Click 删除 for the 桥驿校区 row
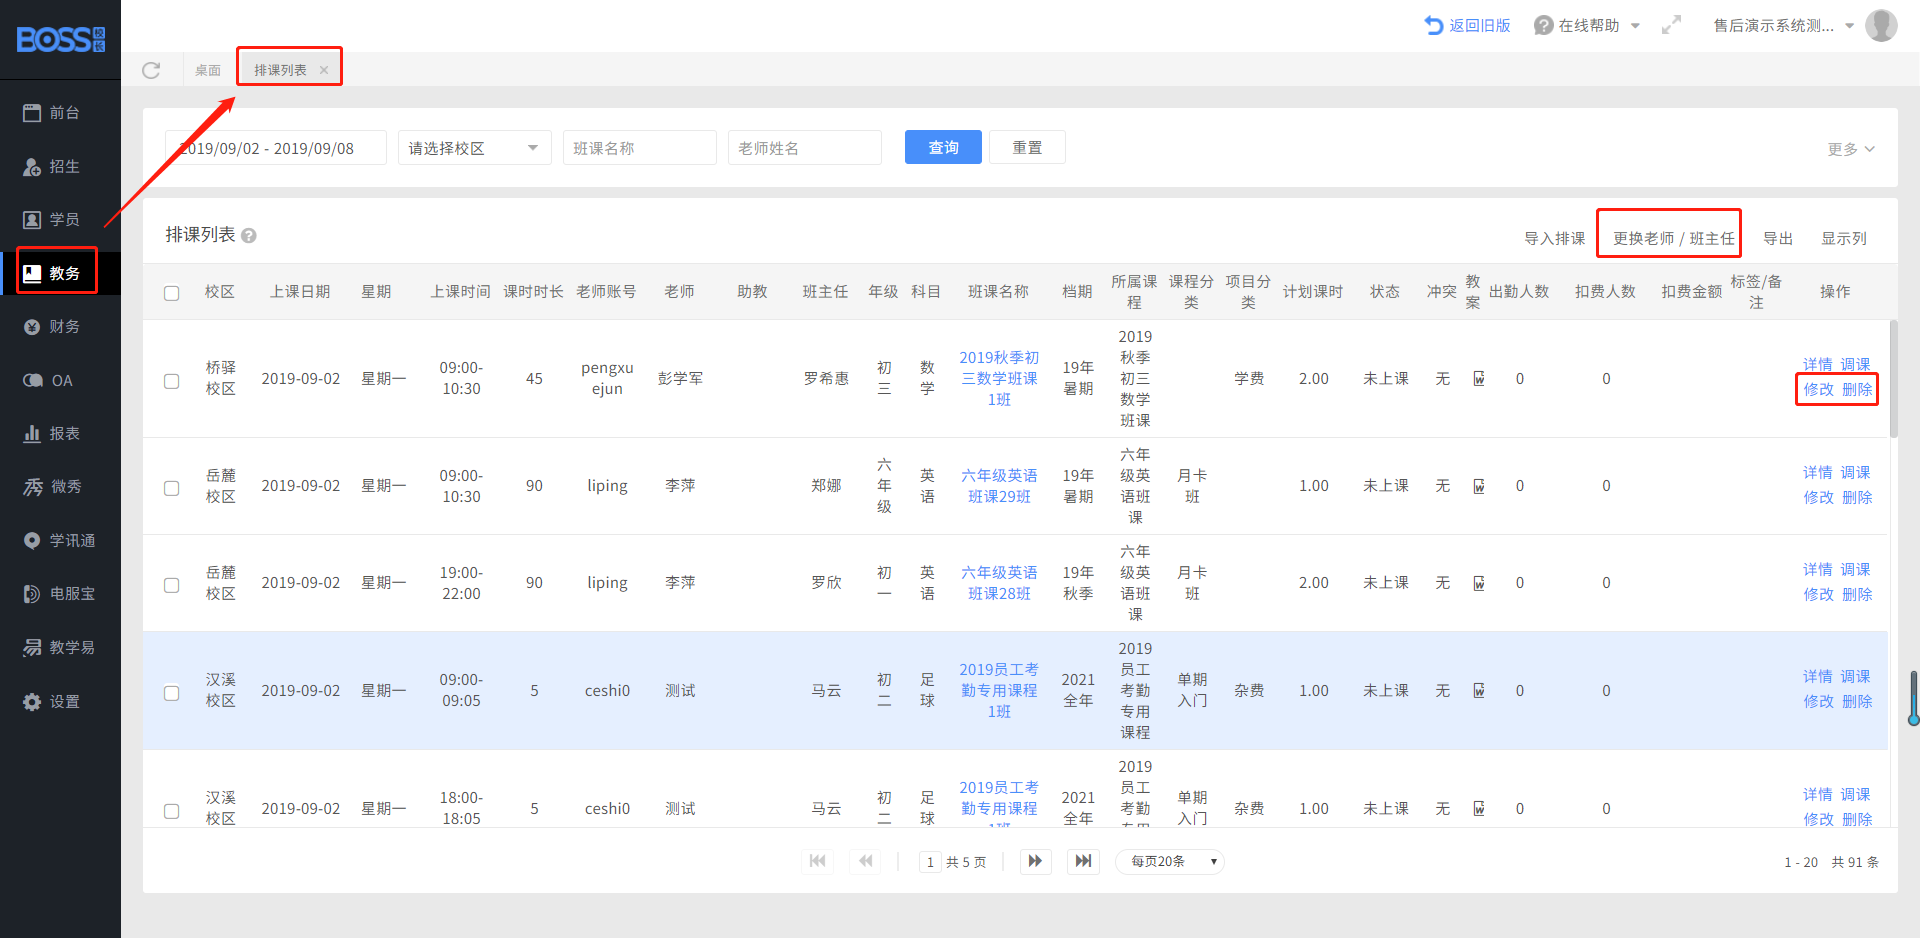 pos(1857,389)
